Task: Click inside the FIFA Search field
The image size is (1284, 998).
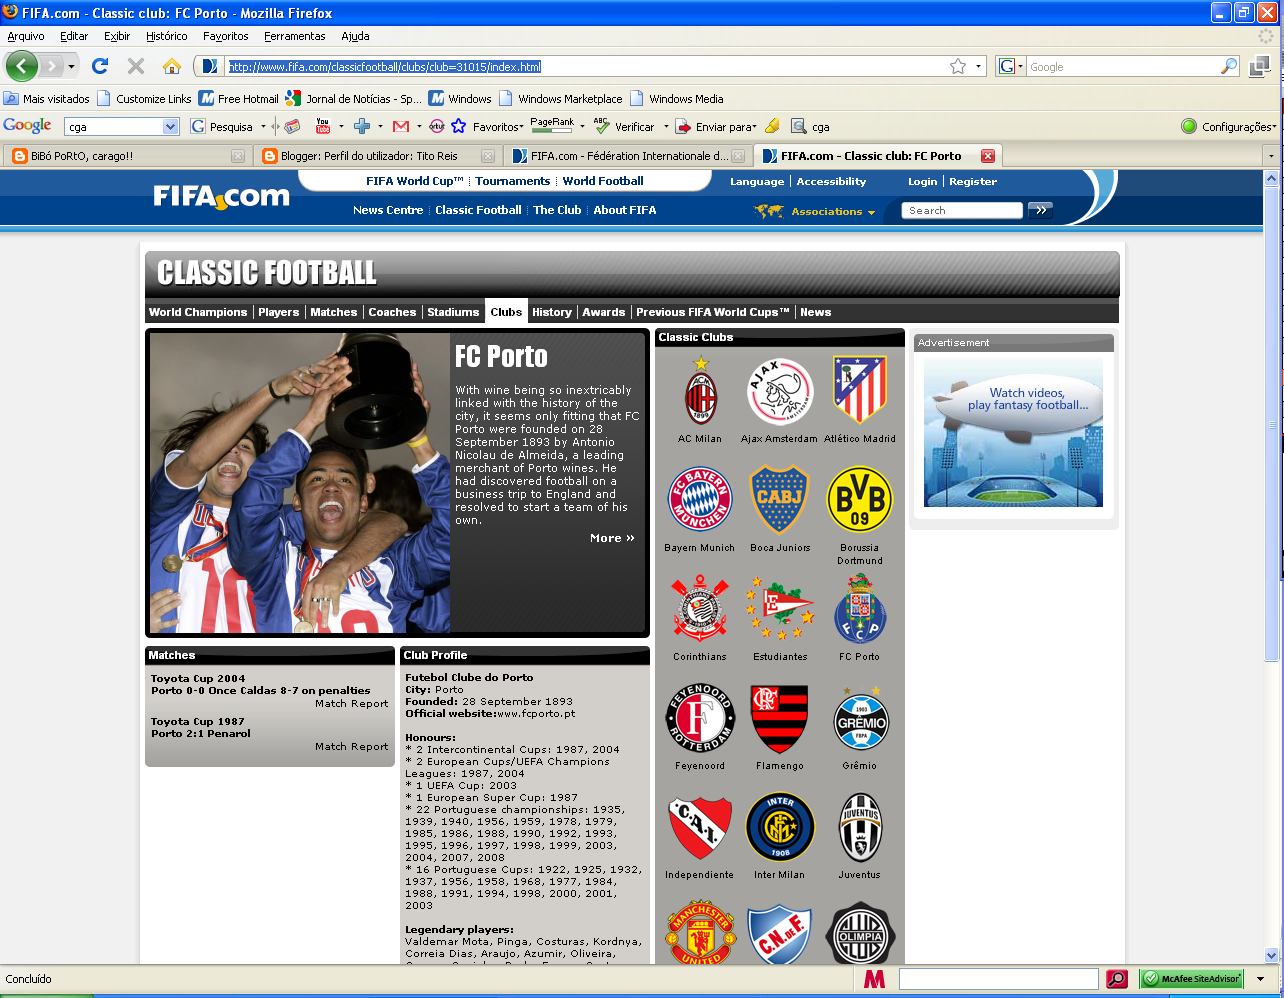Action: (x=962, y=210)
